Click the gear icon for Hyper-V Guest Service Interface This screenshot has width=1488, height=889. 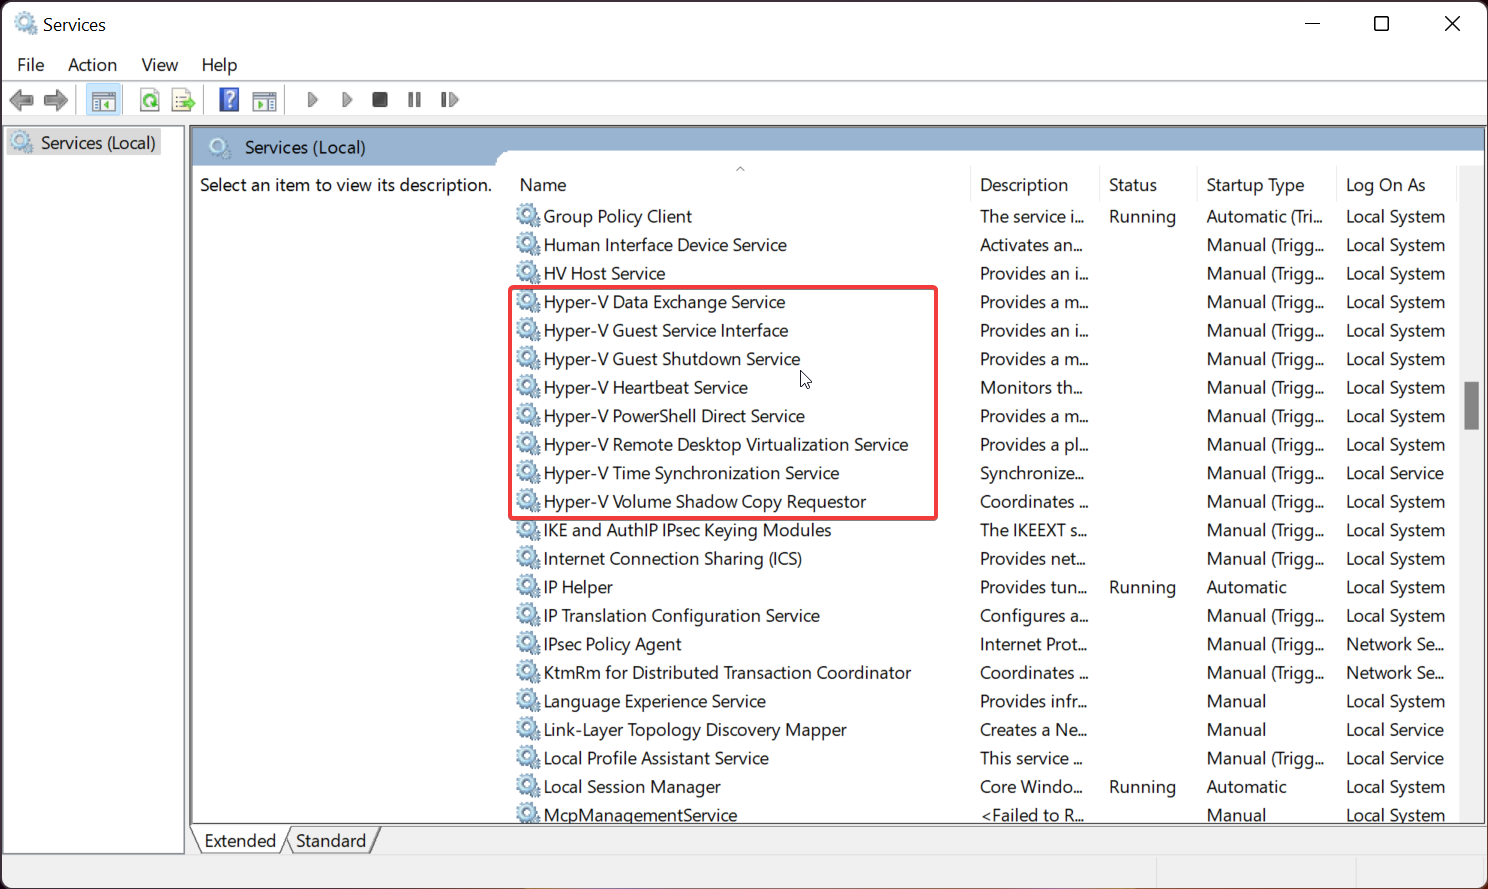pyautogui.click(x=528, y=330)
